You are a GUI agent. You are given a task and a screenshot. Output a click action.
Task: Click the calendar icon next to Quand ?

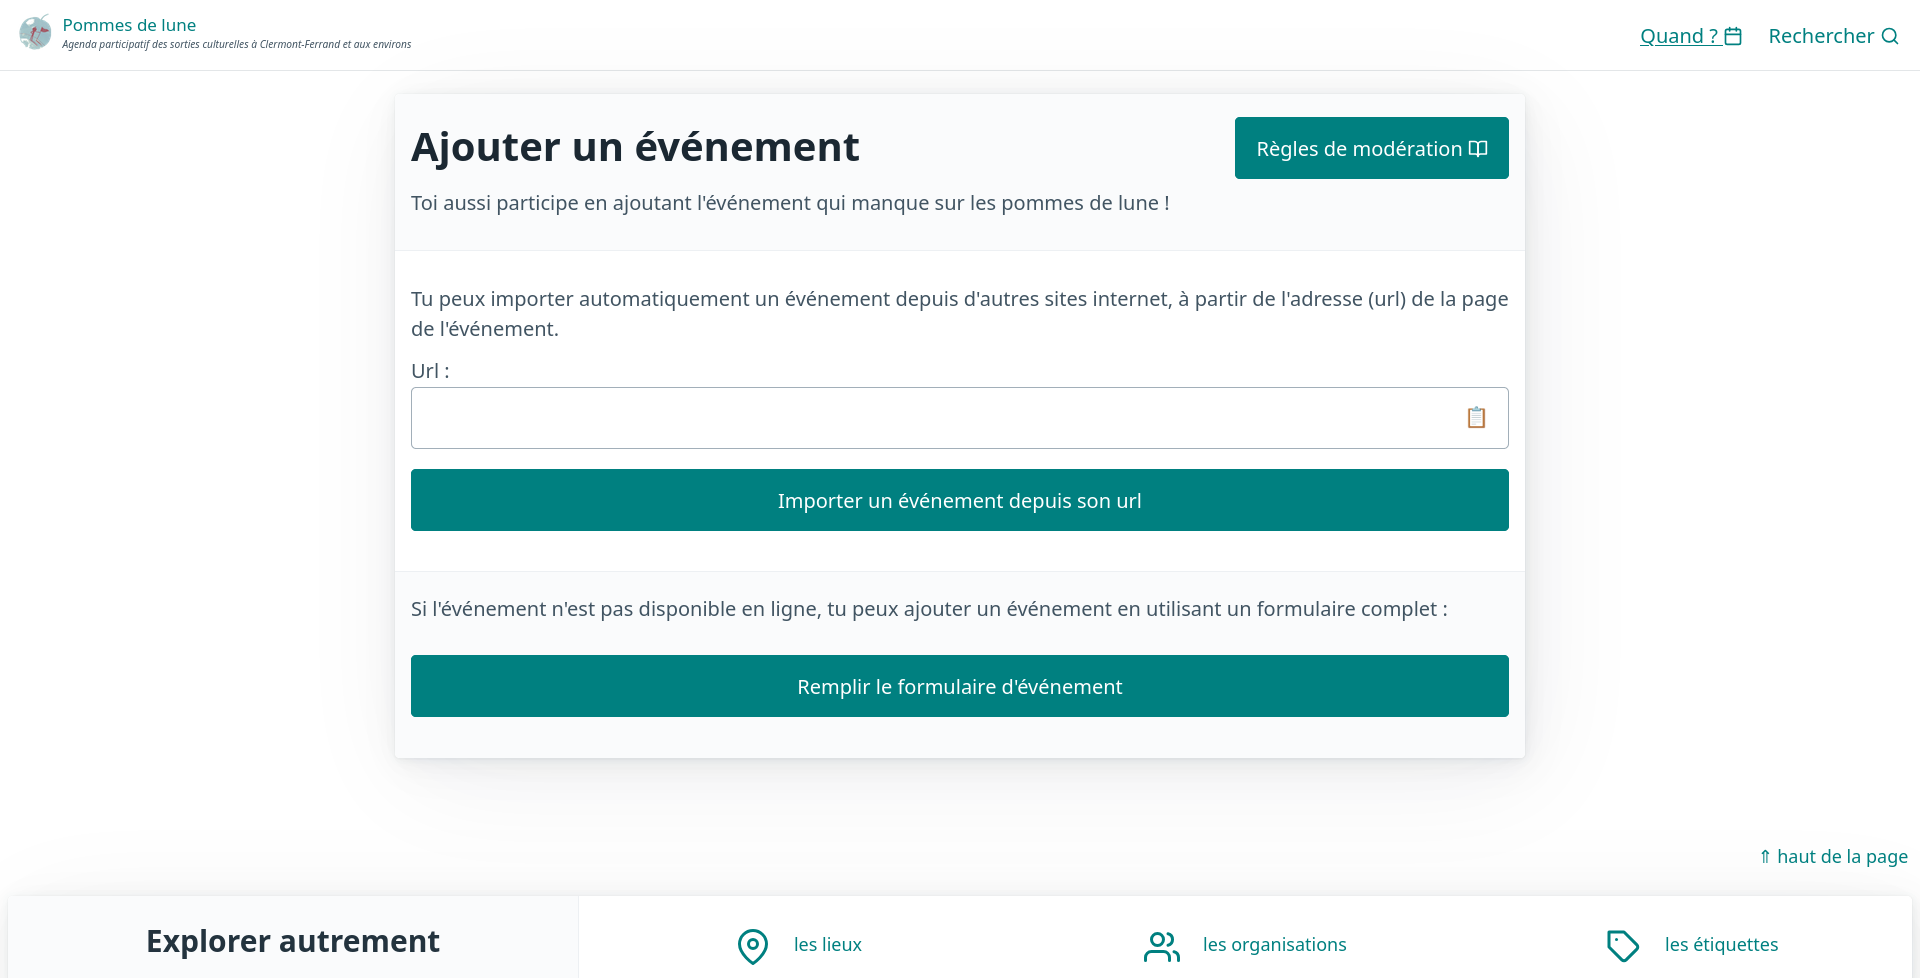pyautogui.click(x=1733, y=35)
